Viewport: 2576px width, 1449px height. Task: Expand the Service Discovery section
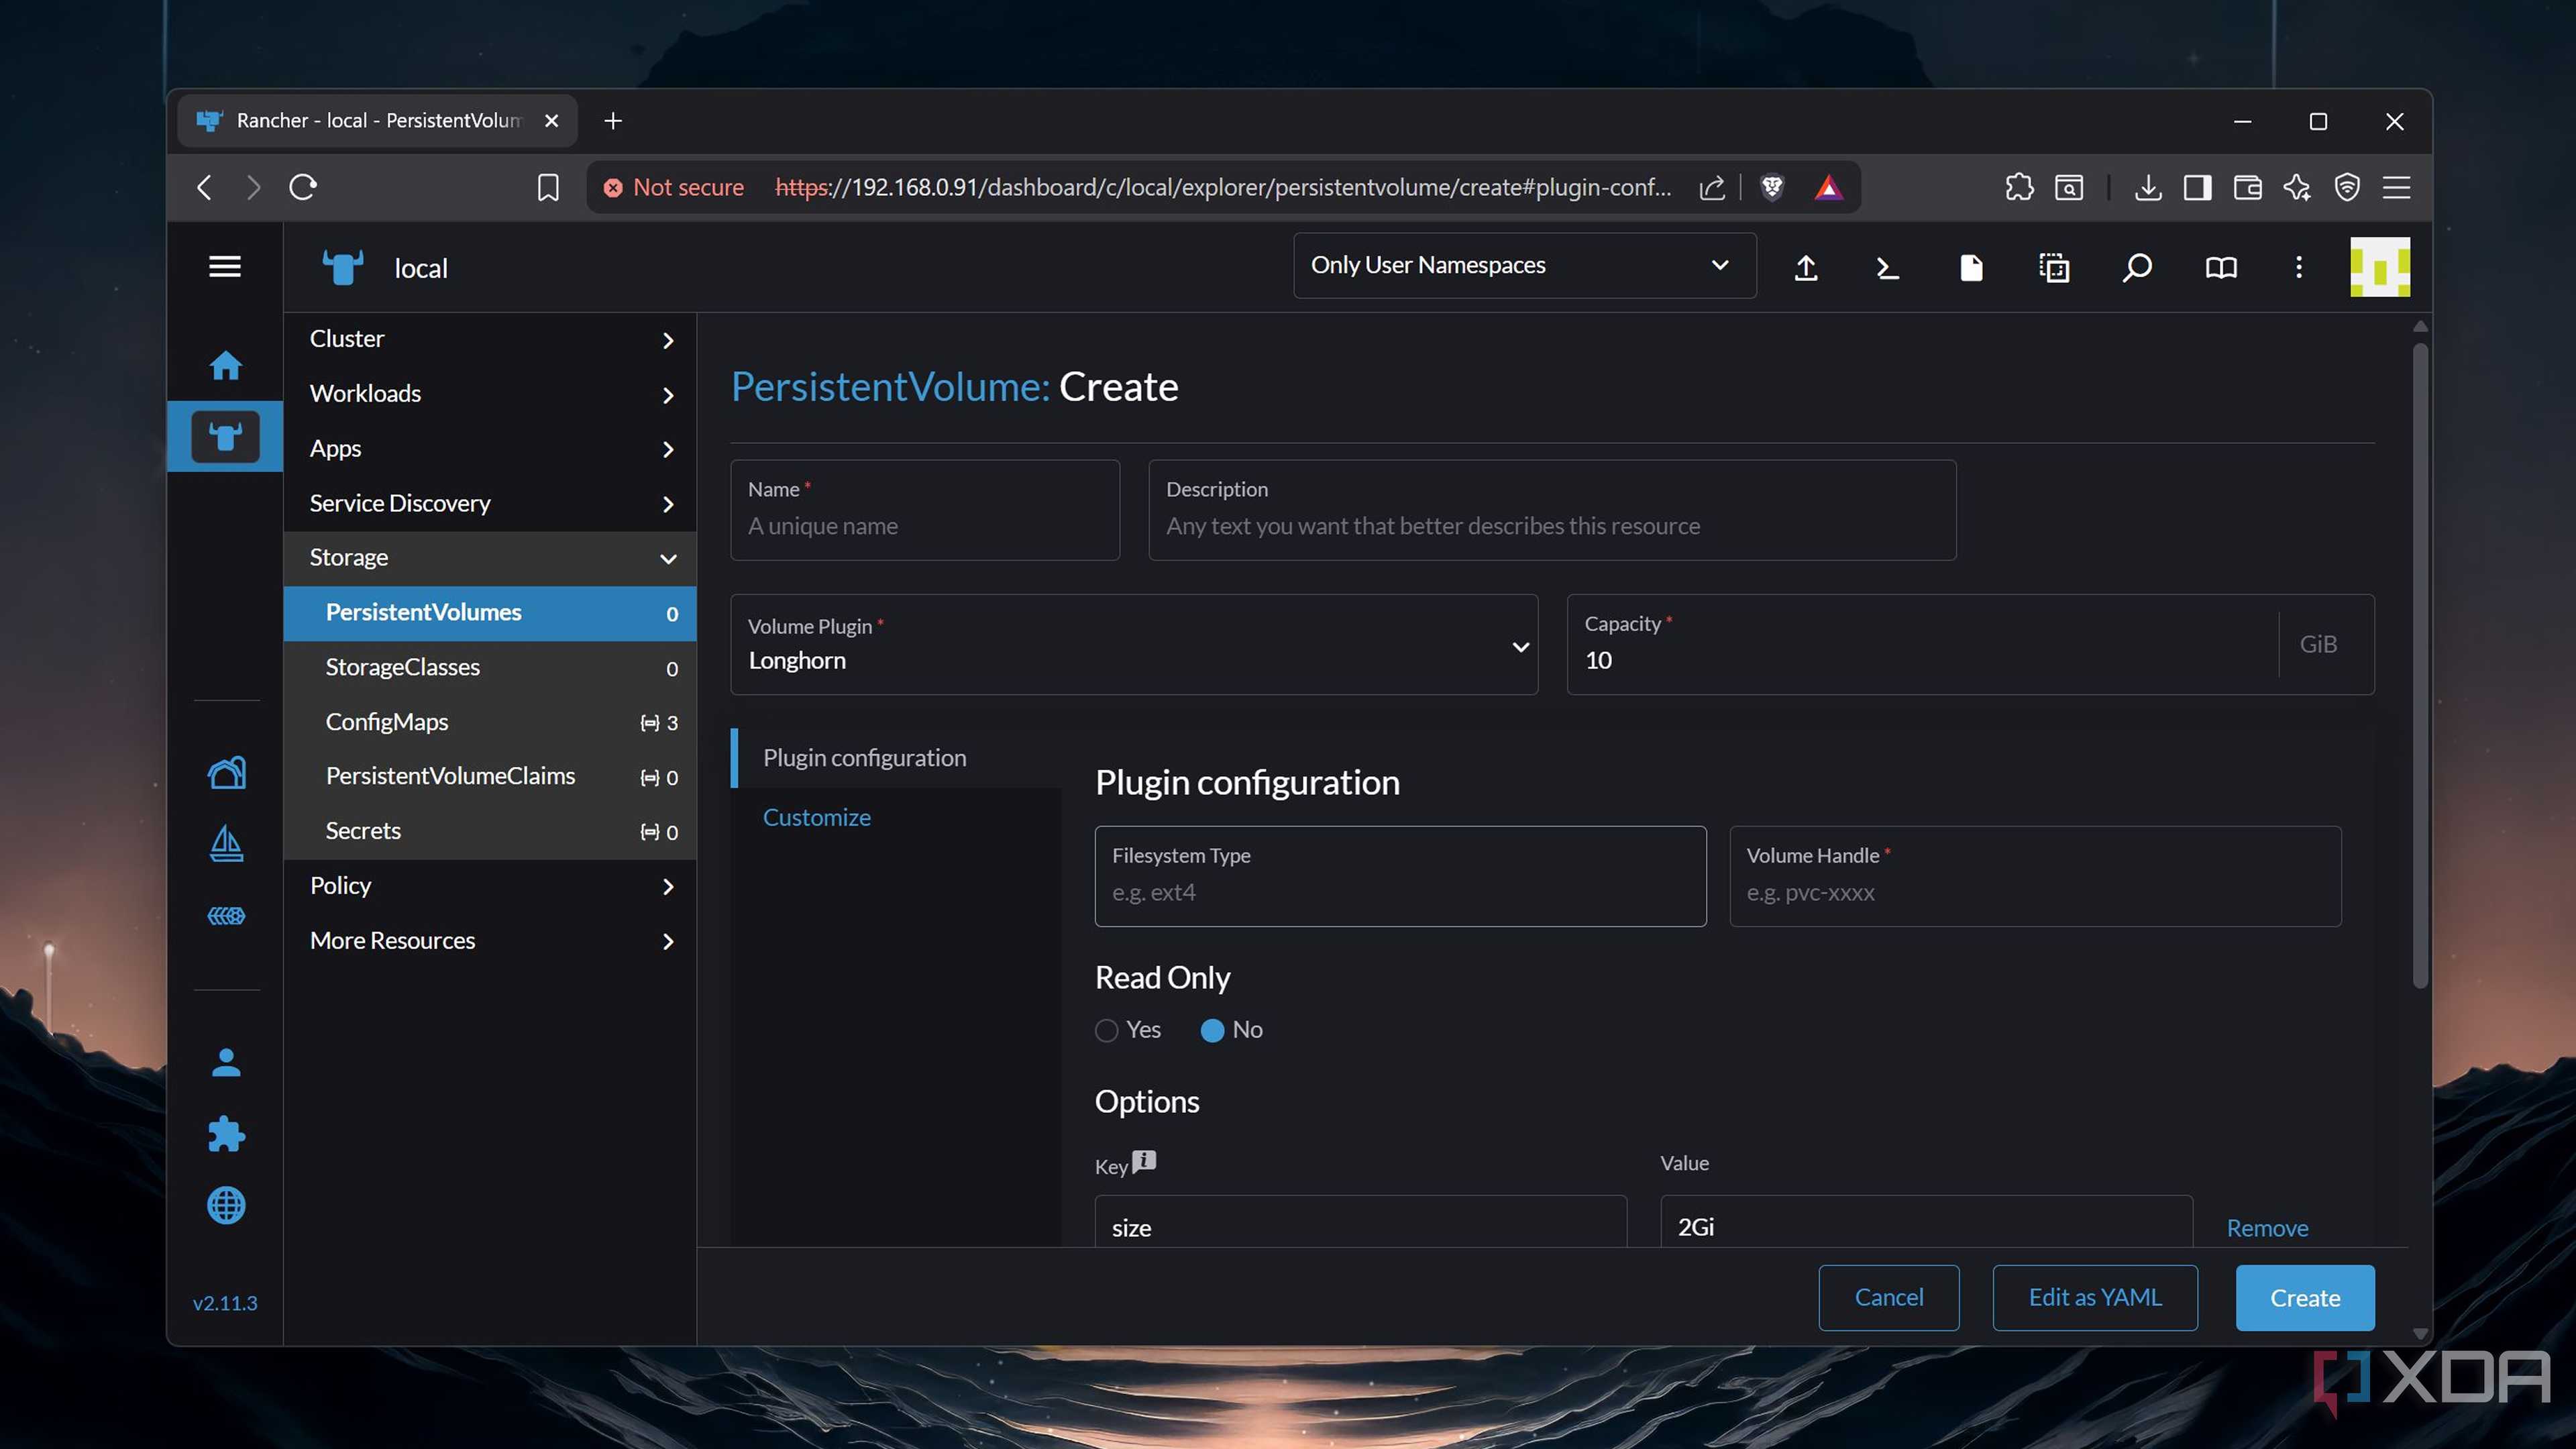point(490,504)
